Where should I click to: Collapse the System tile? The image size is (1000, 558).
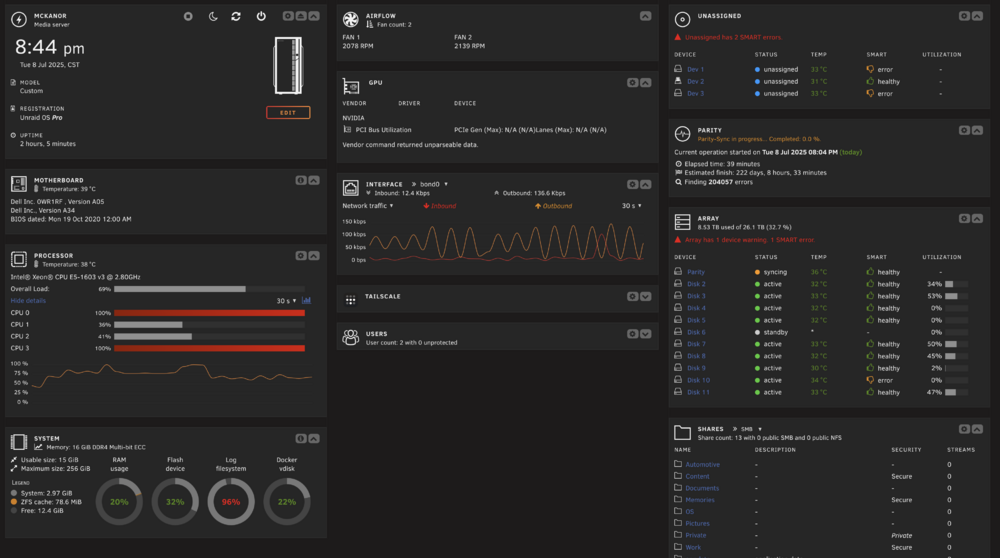tap(314, 439)
